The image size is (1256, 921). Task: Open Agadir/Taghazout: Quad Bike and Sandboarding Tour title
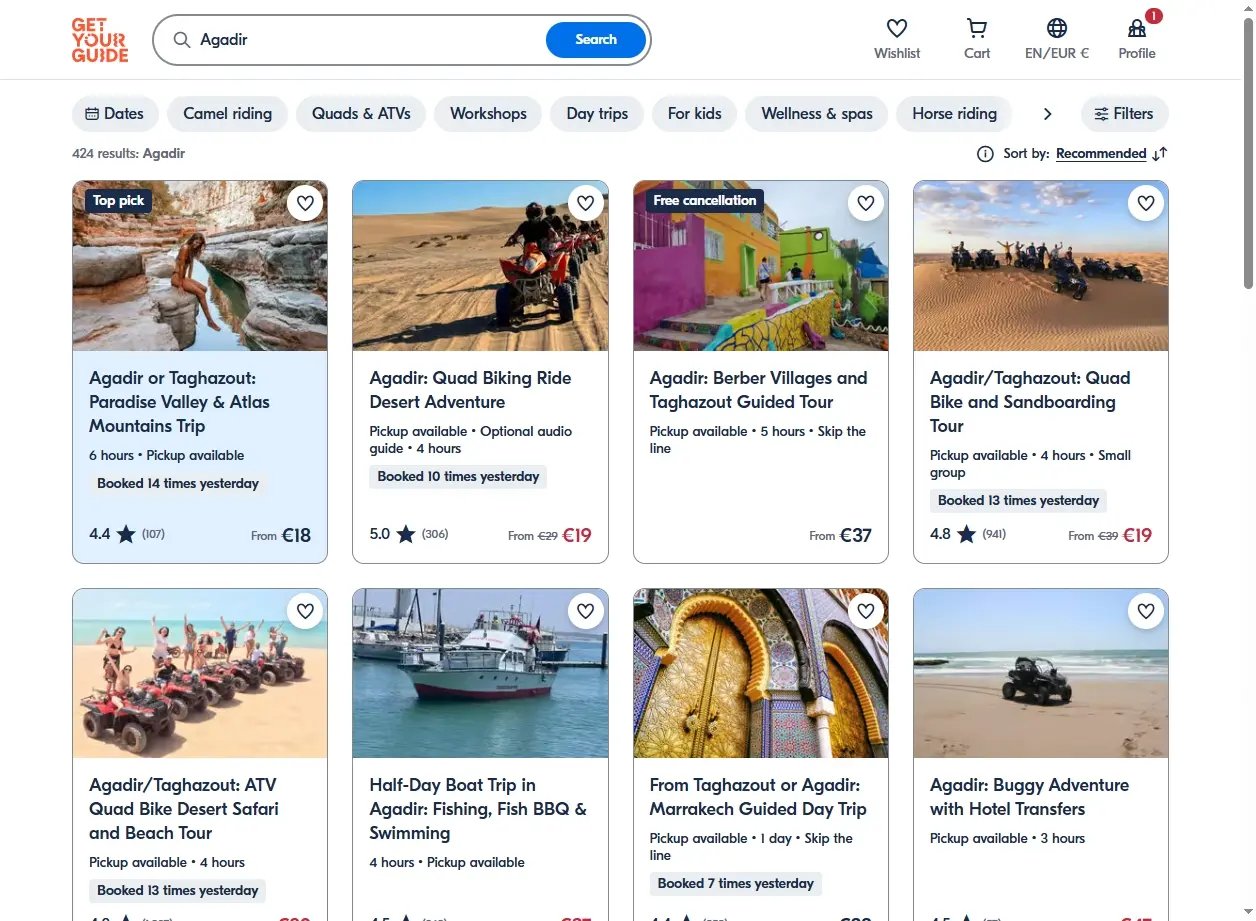coord(1030,402)
